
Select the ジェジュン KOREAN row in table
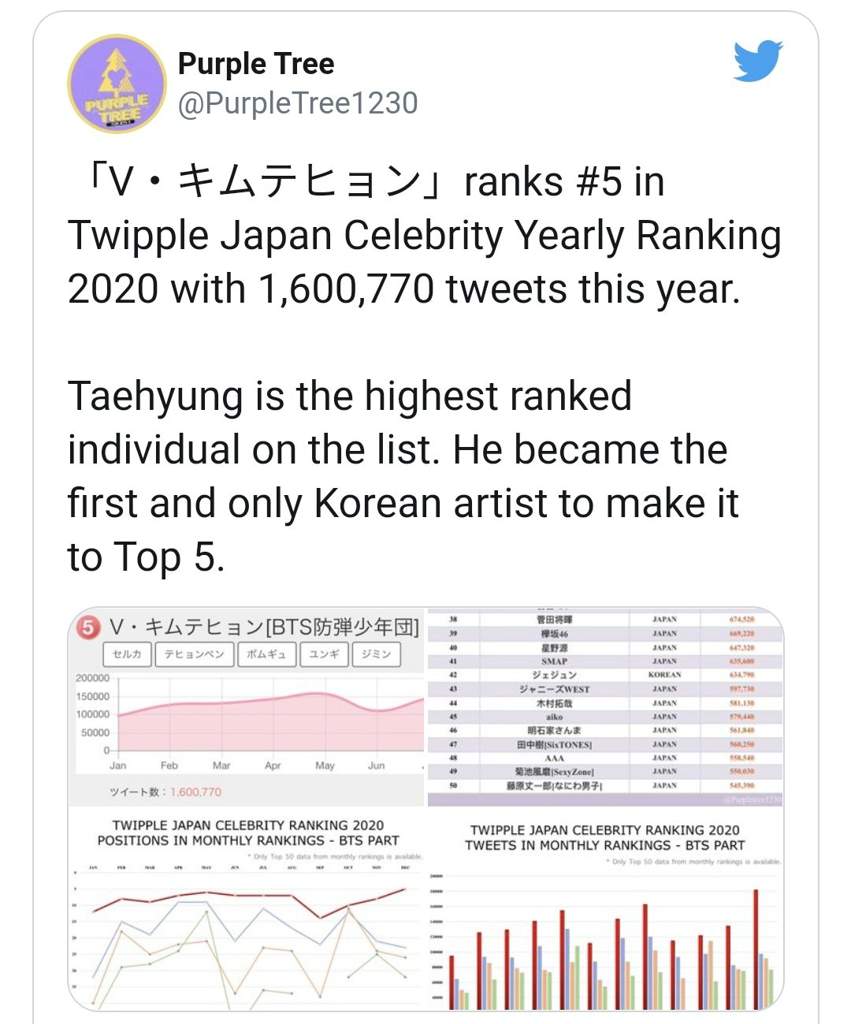point(605,675)
